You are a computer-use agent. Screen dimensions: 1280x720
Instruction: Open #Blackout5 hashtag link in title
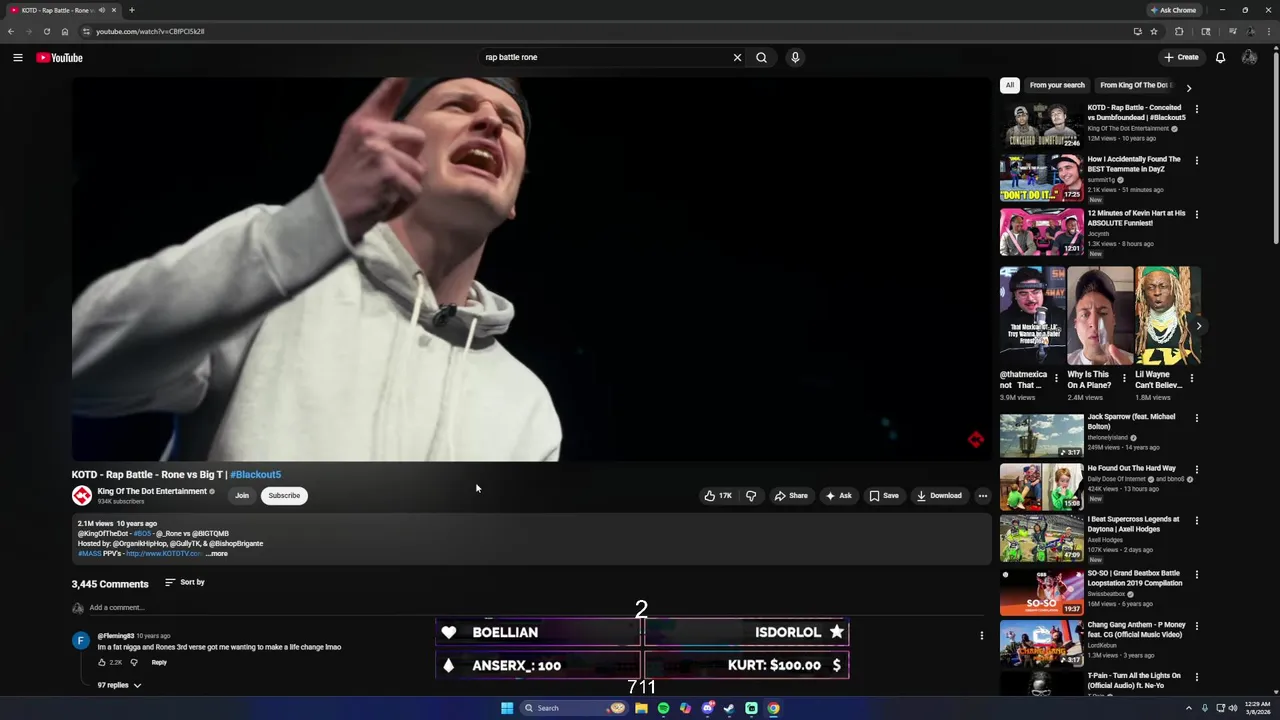tap(256, 475)
